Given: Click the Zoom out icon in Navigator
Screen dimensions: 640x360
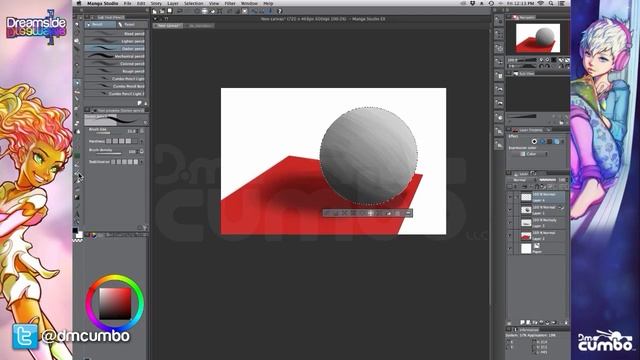Looking at the screenshot, I should [542, 60].
